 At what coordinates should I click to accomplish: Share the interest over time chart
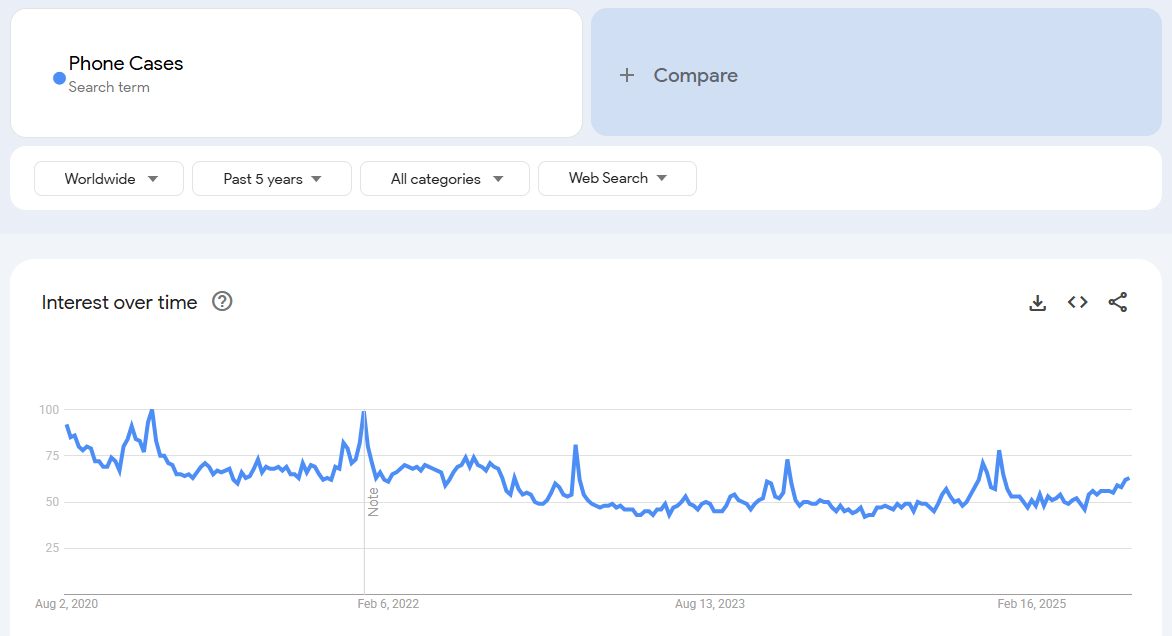1118,302
